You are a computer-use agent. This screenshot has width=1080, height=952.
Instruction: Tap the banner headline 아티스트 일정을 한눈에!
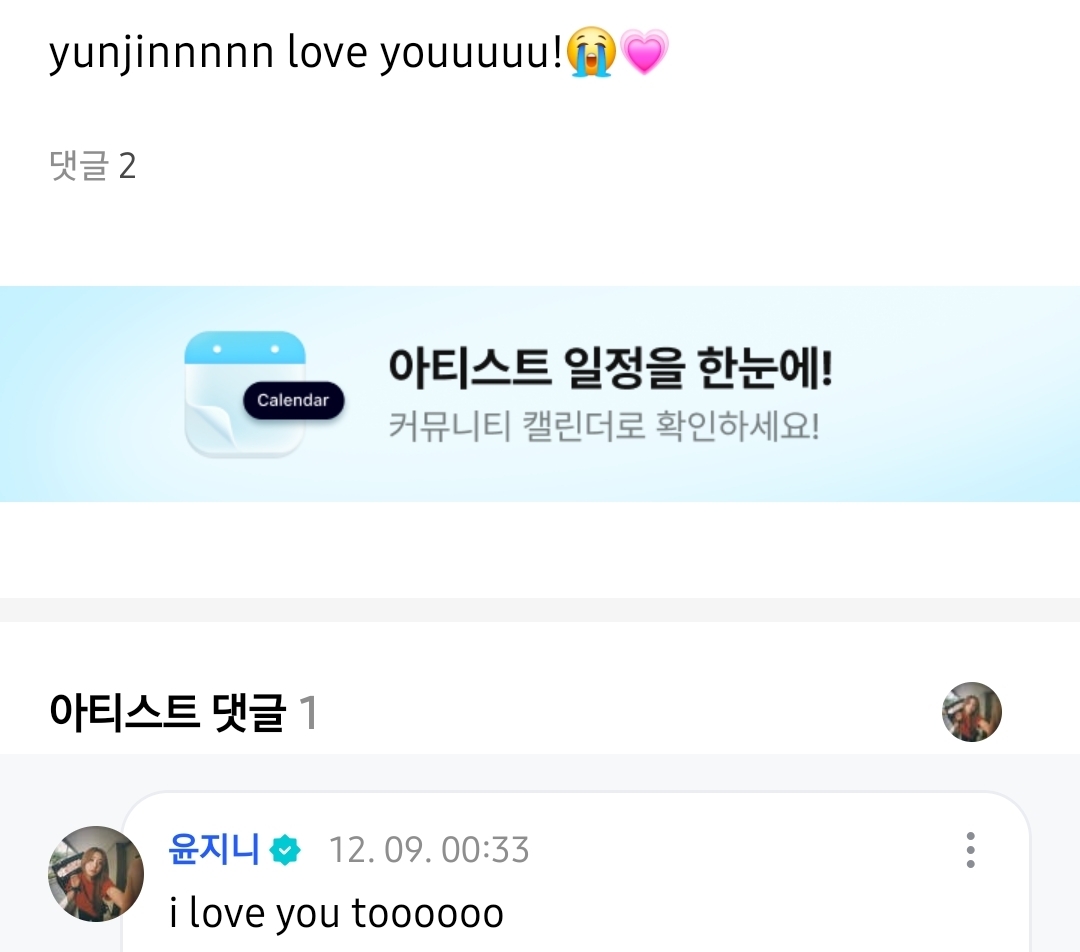tap(610, 370)
